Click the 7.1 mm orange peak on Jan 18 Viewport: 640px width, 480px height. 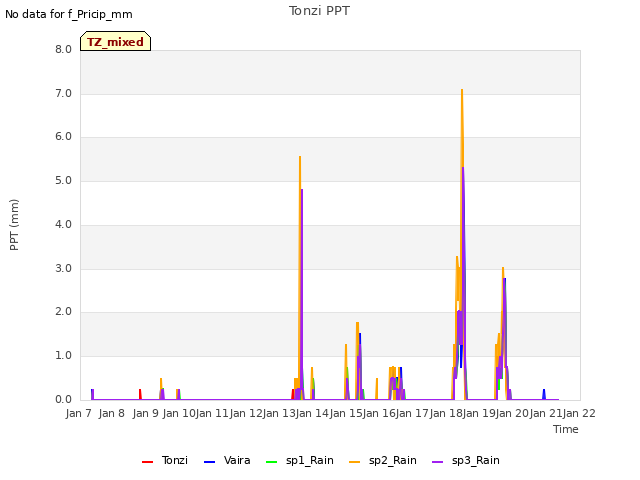coord(462,90)
